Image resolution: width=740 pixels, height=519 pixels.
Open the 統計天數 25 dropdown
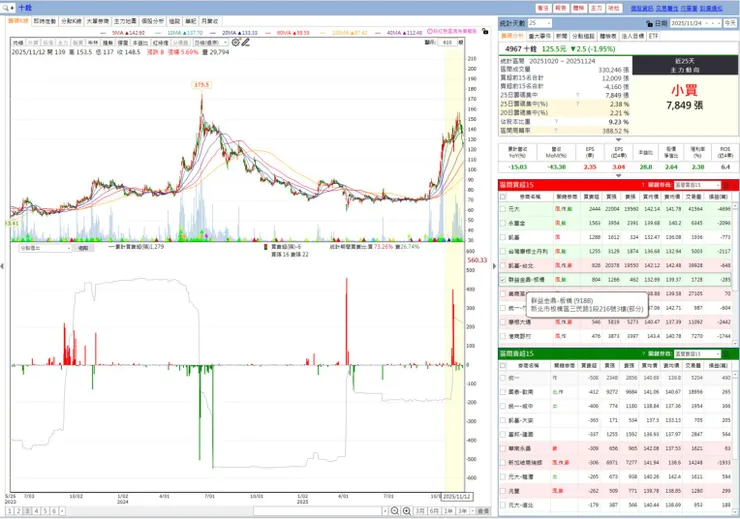(539, 23)
